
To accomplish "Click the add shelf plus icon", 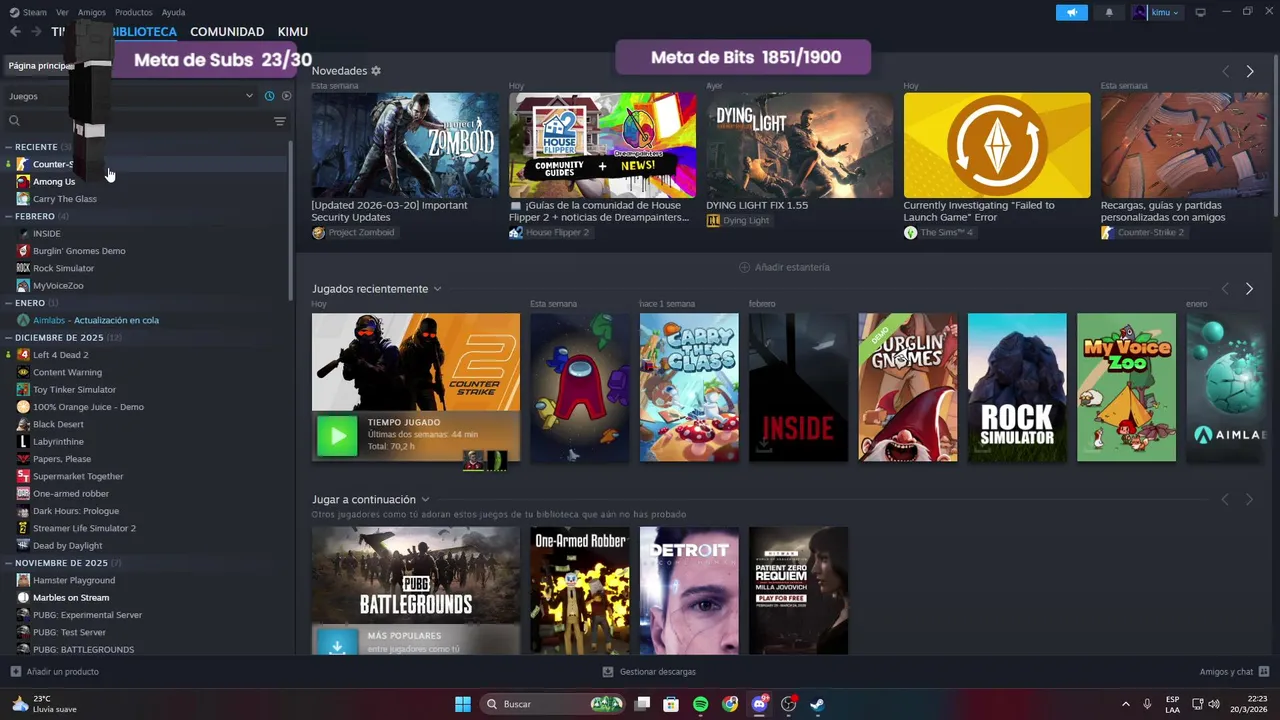I will [744, 267].
